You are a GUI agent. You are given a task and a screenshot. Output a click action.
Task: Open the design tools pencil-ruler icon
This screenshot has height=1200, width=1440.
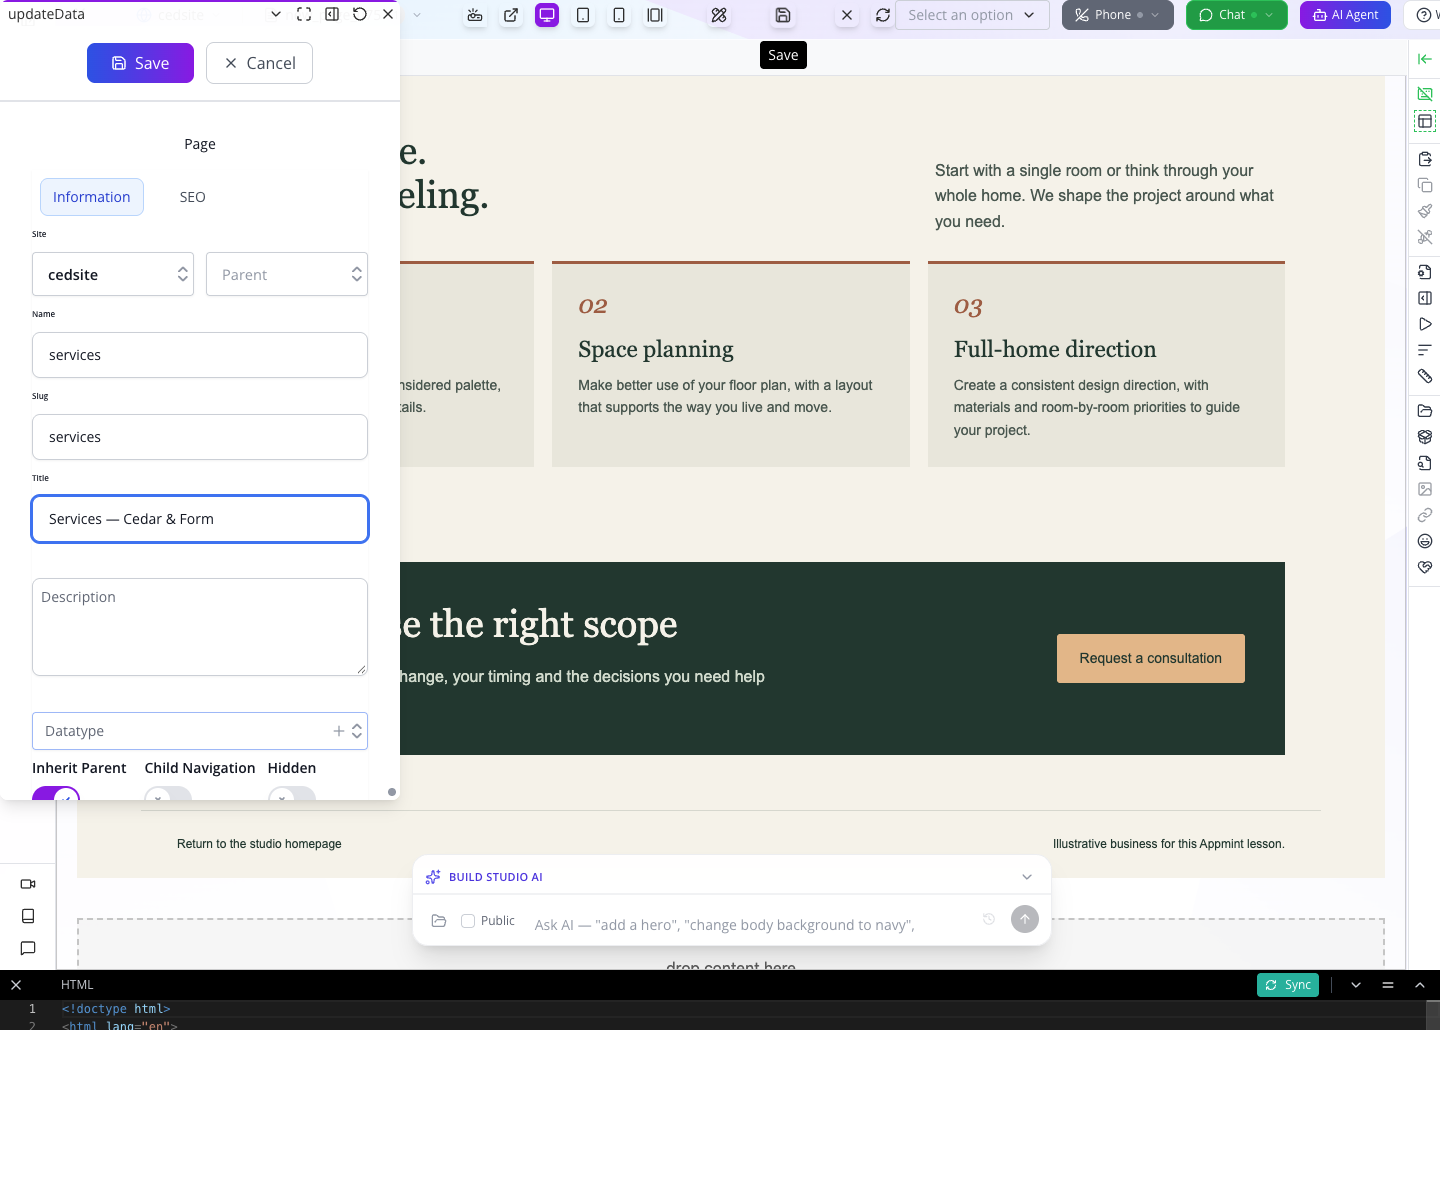point(719,15)
